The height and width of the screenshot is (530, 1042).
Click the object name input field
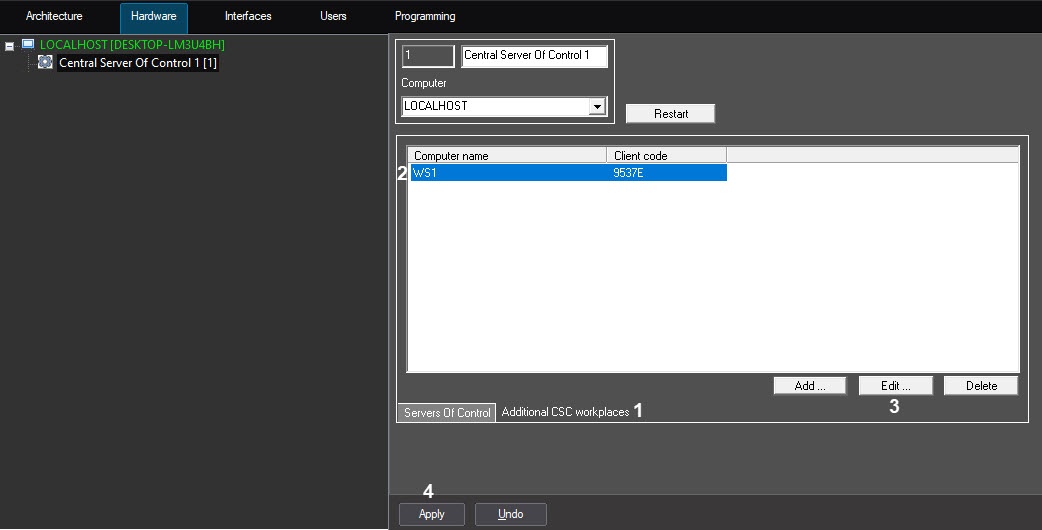(x=534, y=56)
